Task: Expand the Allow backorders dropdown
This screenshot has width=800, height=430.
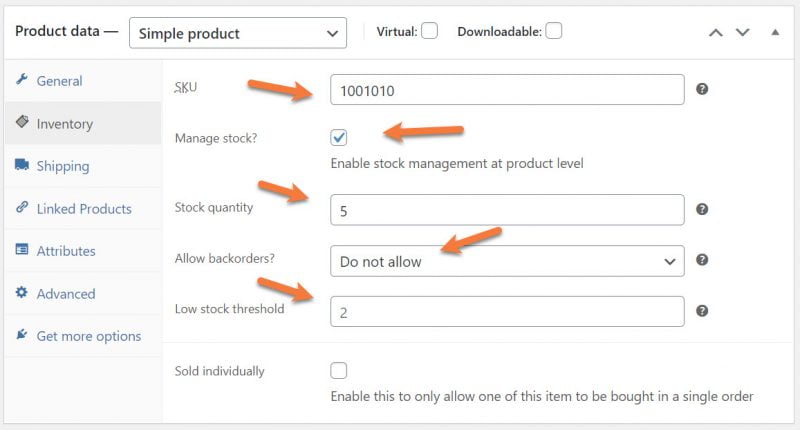Action: (507, 261)
